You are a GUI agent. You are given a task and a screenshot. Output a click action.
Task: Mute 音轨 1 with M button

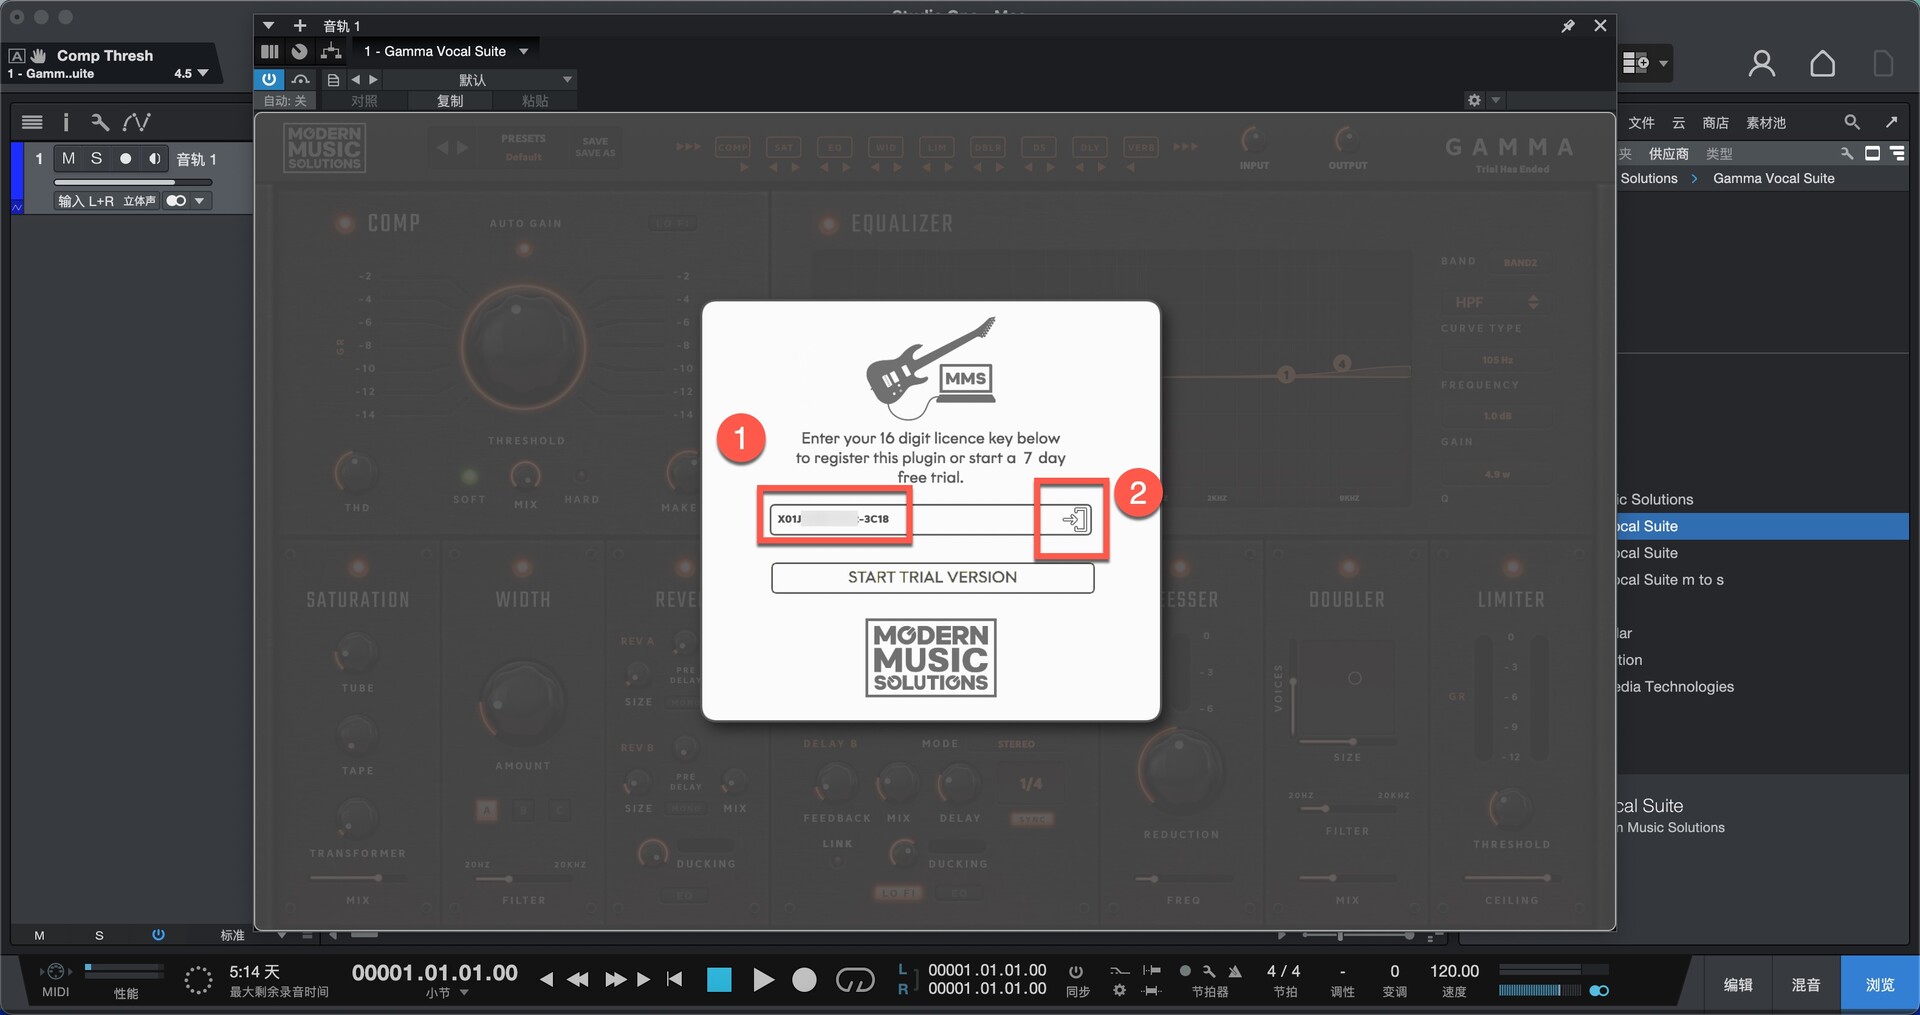68,158
